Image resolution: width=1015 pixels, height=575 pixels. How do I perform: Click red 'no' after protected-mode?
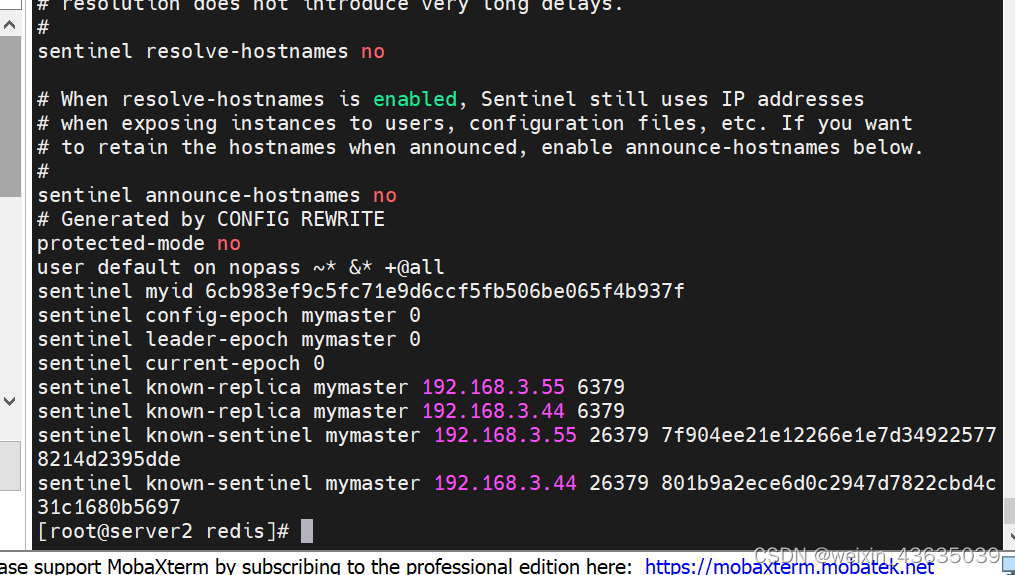[x=229, y=243]
